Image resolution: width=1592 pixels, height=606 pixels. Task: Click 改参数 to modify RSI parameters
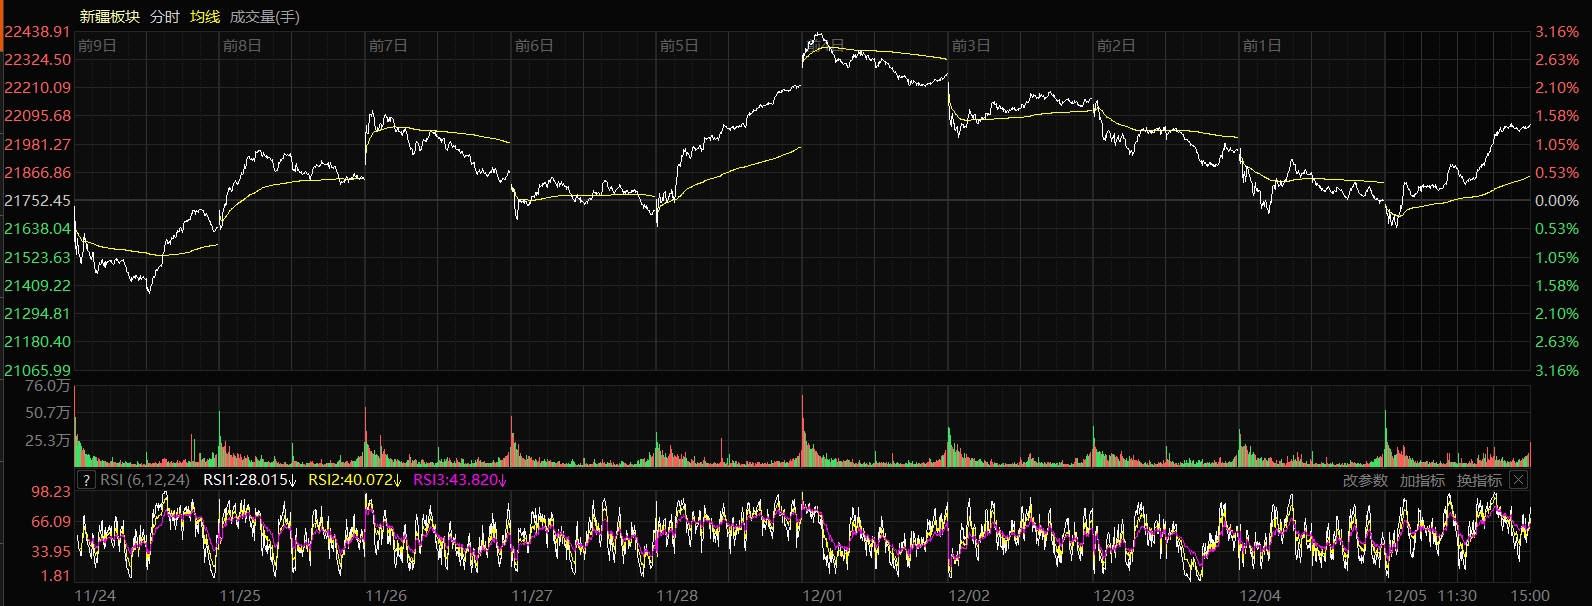tap(1365, 480)
